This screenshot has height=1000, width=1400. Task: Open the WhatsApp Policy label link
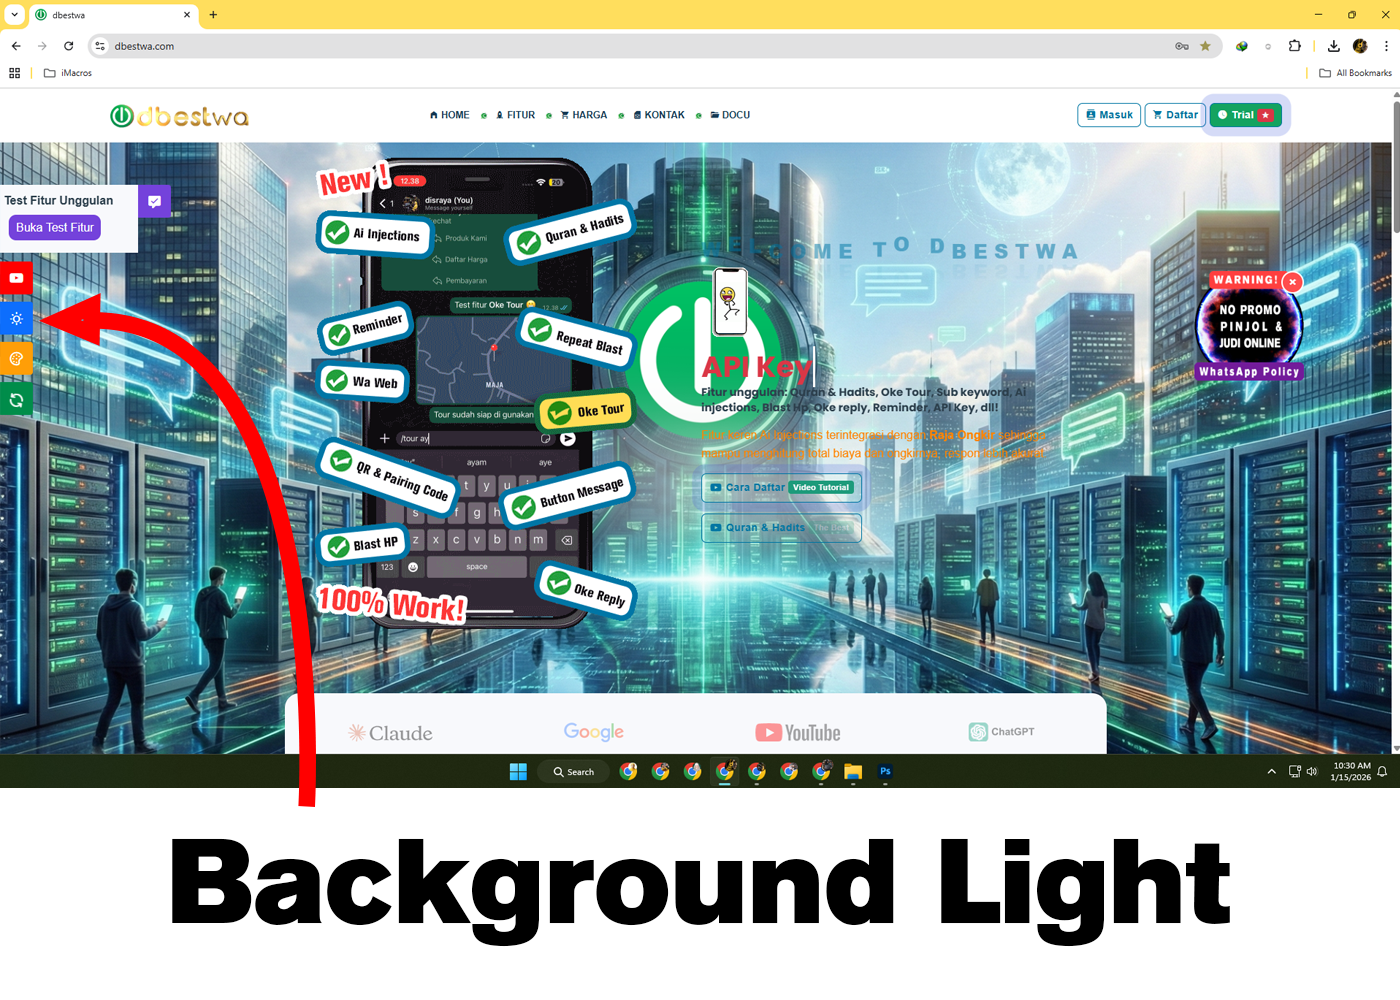(x=1249, y=372)
